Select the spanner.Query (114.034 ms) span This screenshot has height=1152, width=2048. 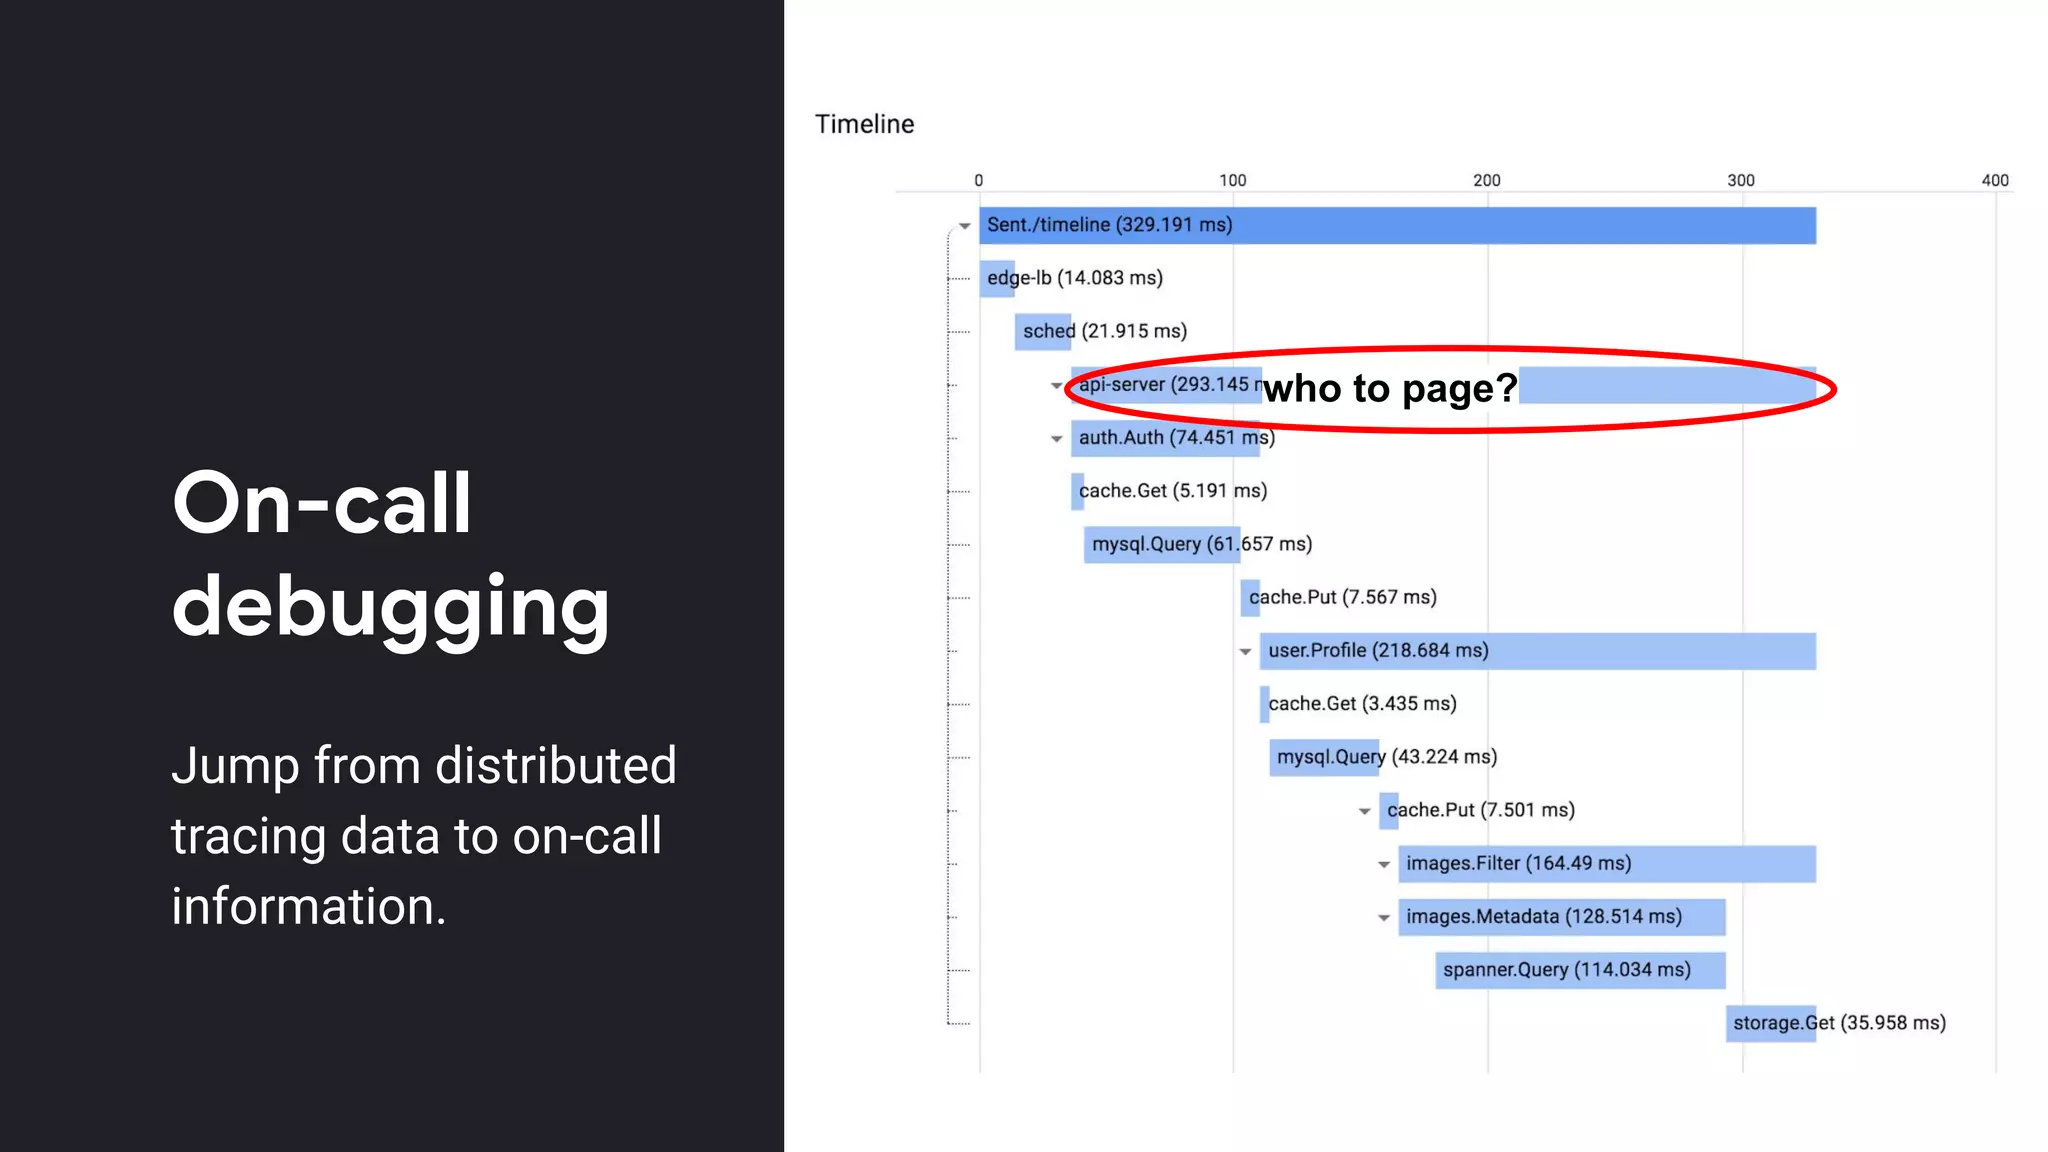[1581, 970]
